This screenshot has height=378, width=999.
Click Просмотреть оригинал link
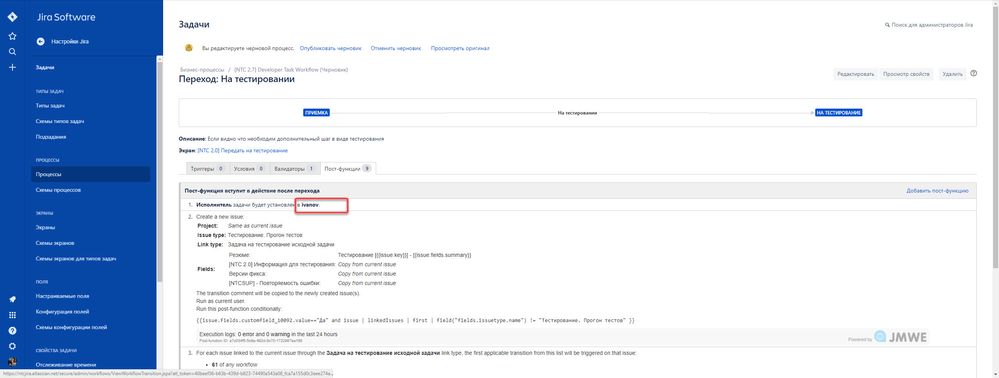click(x=460, y=48)
